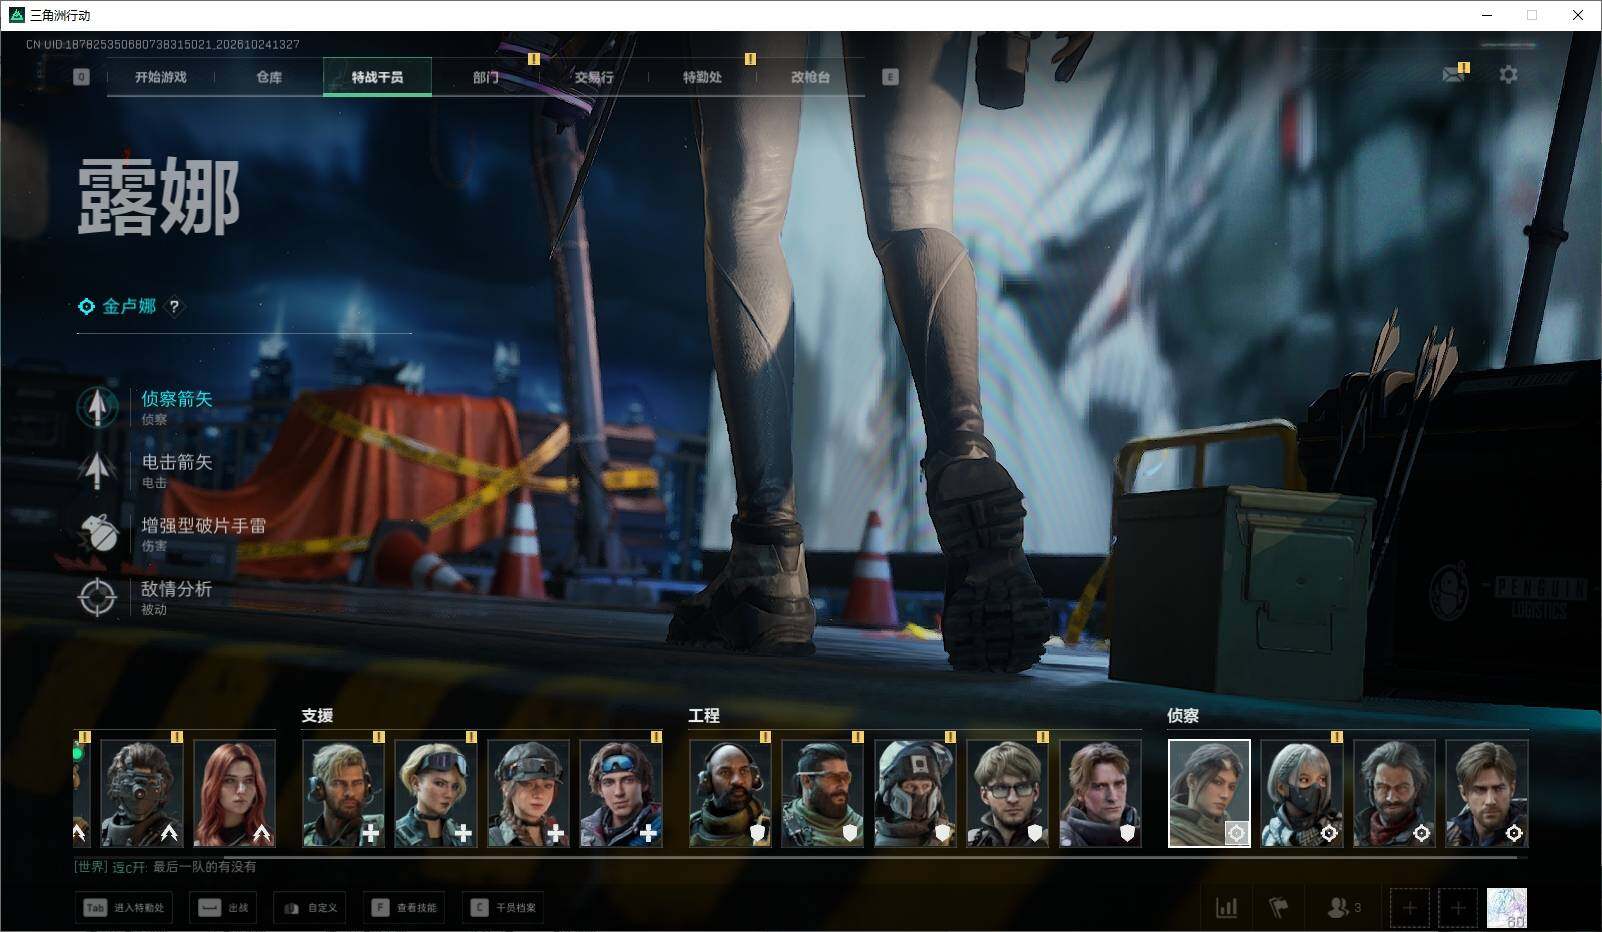Select the bald engineer operator with headset
The height and width of the screenshot is (932, 1602).
coord(730,793)
